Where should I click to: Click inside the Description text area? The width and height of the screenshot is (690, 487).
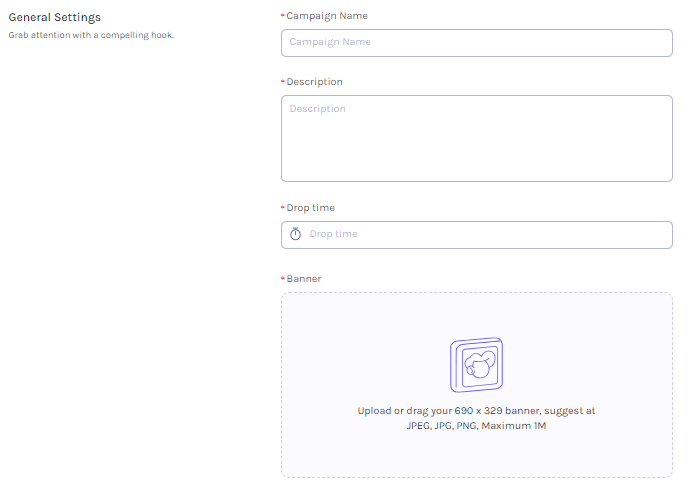(x=477, y=138)
